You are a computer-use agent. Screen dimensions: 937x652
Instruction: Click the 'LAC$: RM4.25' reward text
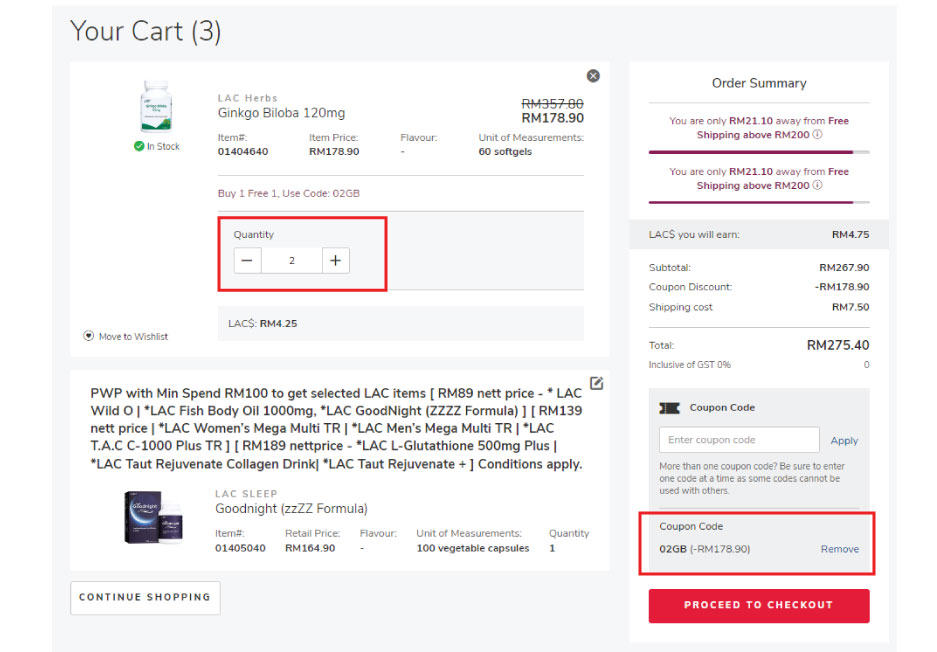262,323
